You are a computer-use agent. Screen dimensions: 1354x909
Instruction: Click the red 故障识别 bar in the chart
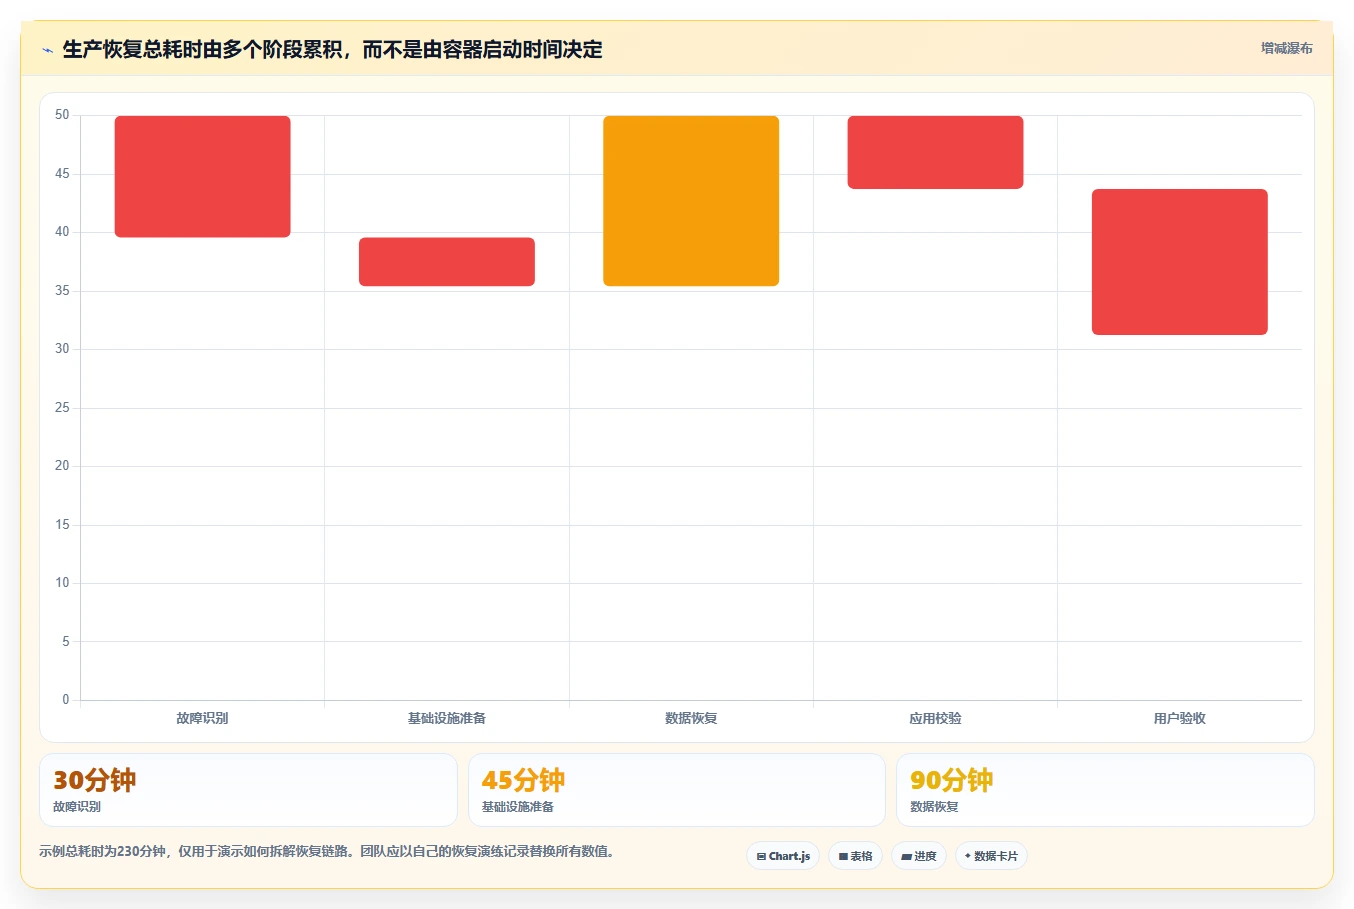coord(202,177)
